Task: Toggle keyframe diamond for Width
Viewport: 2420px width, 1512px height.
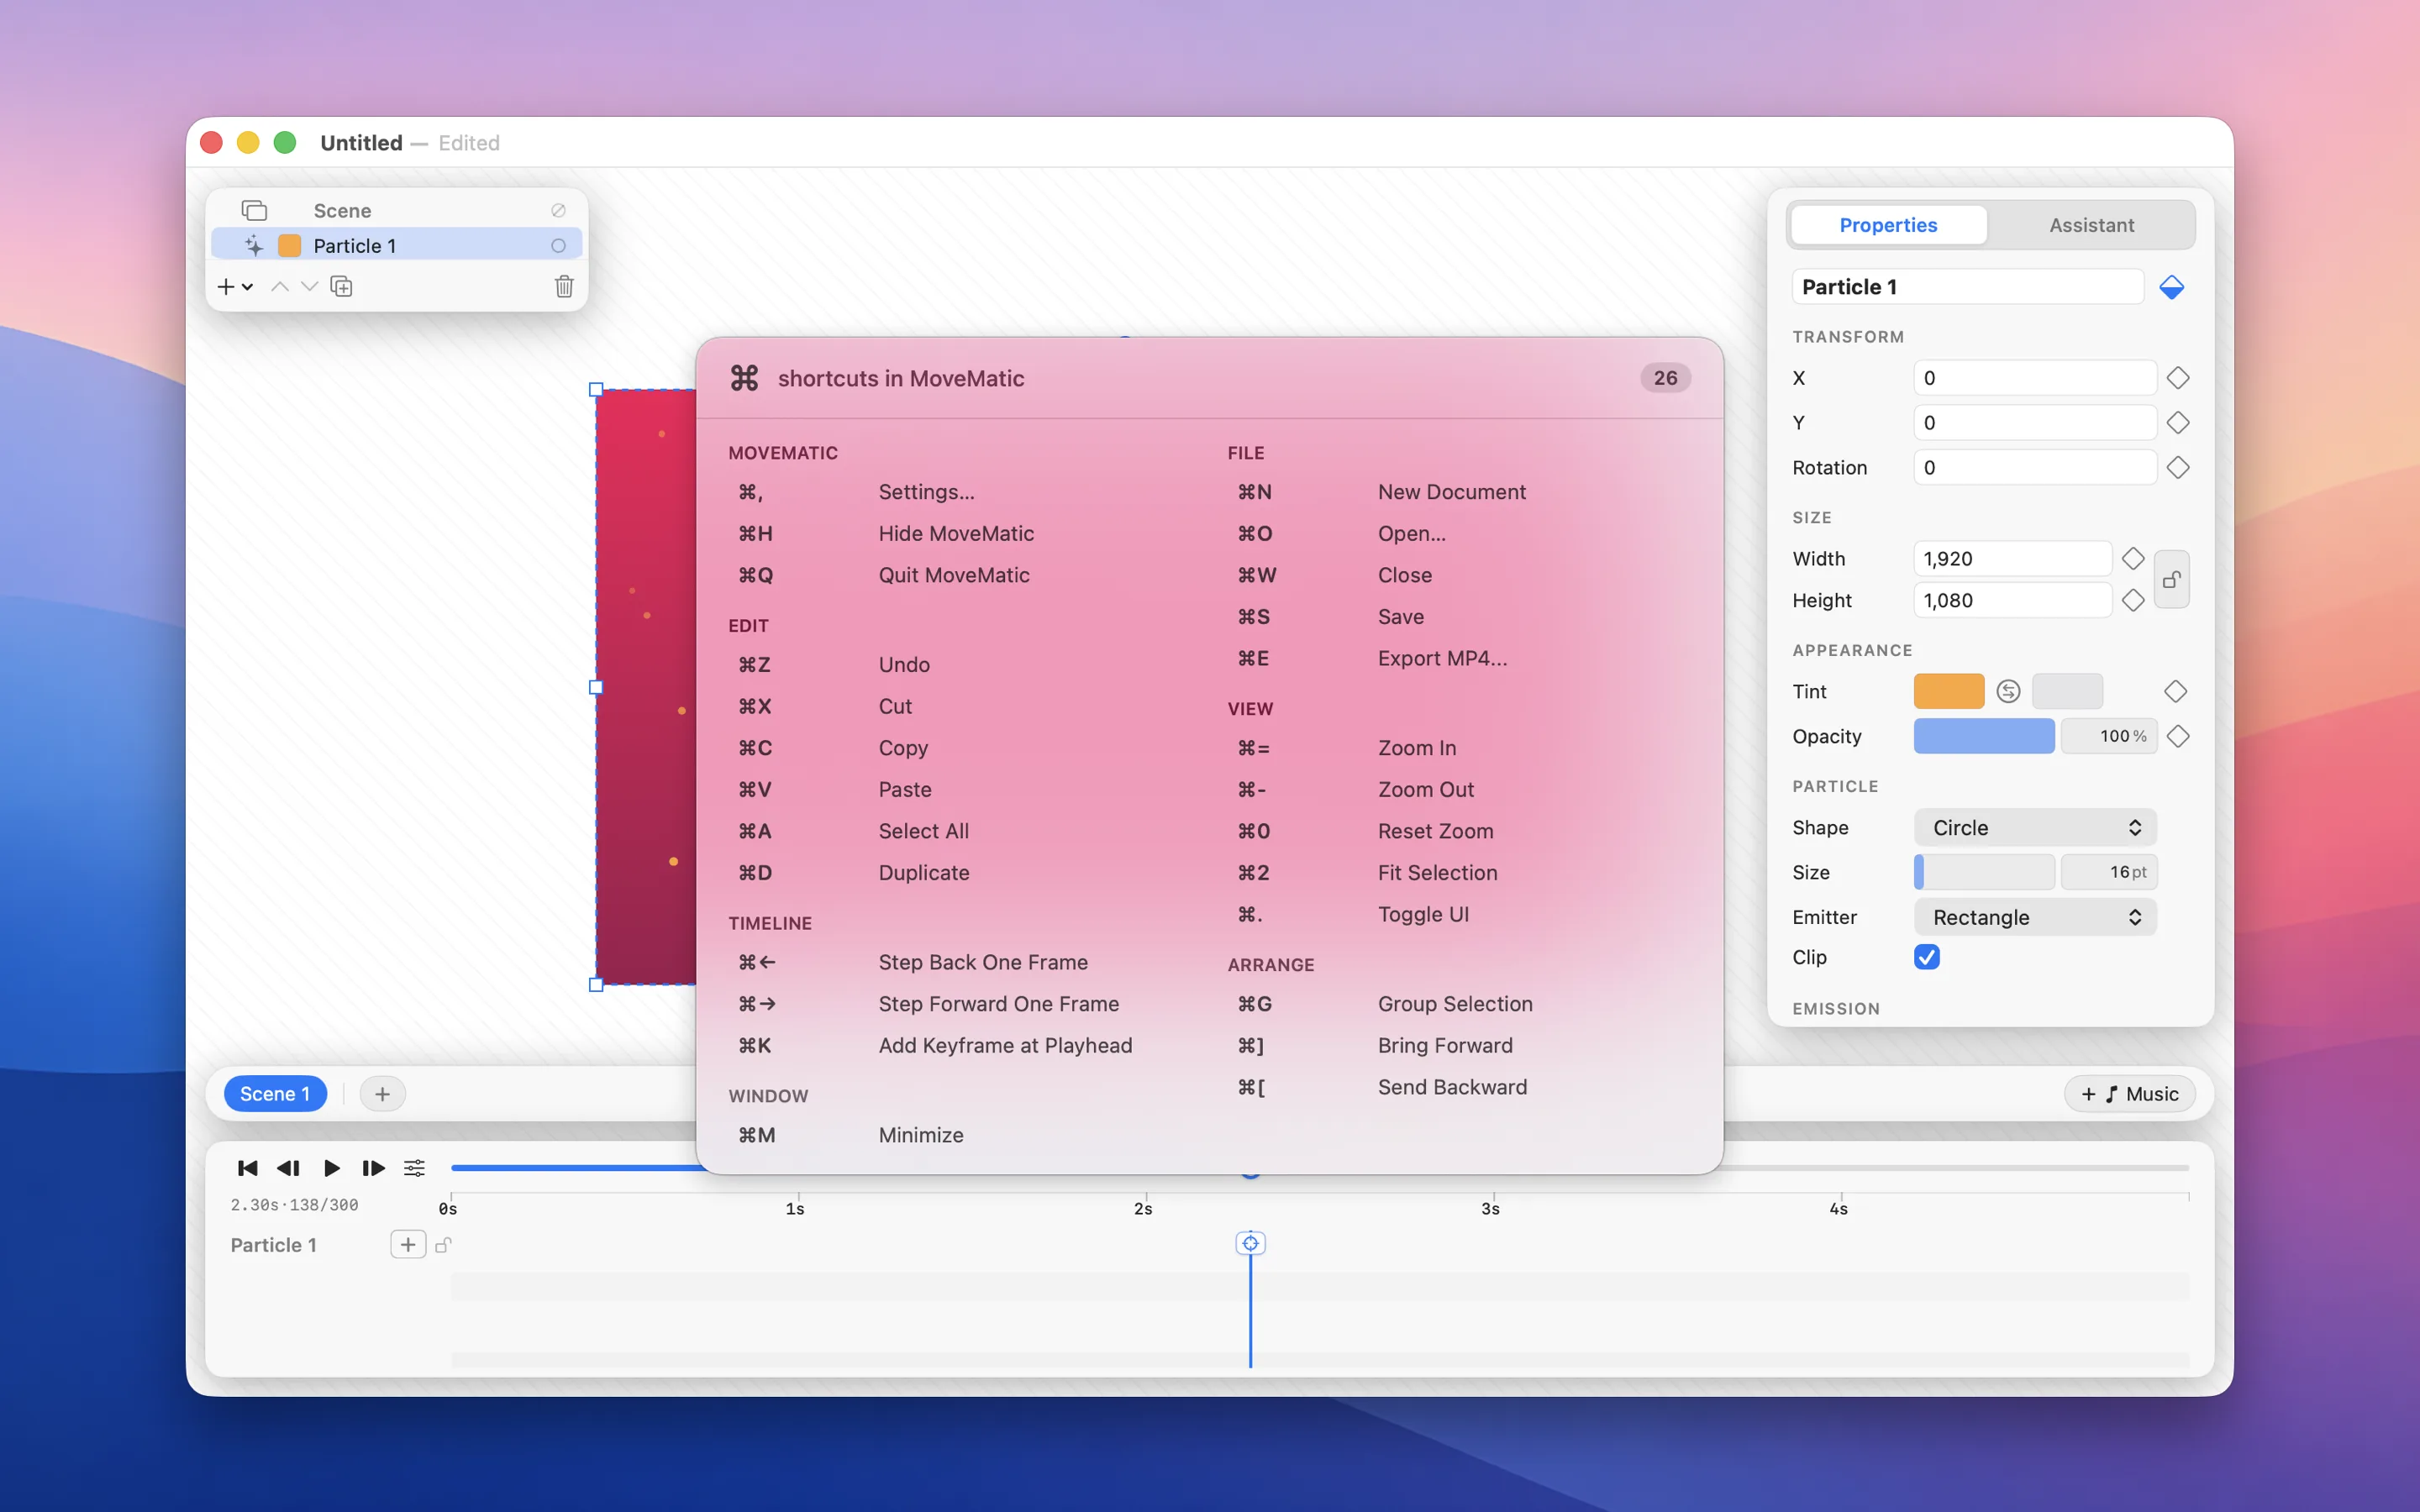Action: click(x=2132, y=558)
